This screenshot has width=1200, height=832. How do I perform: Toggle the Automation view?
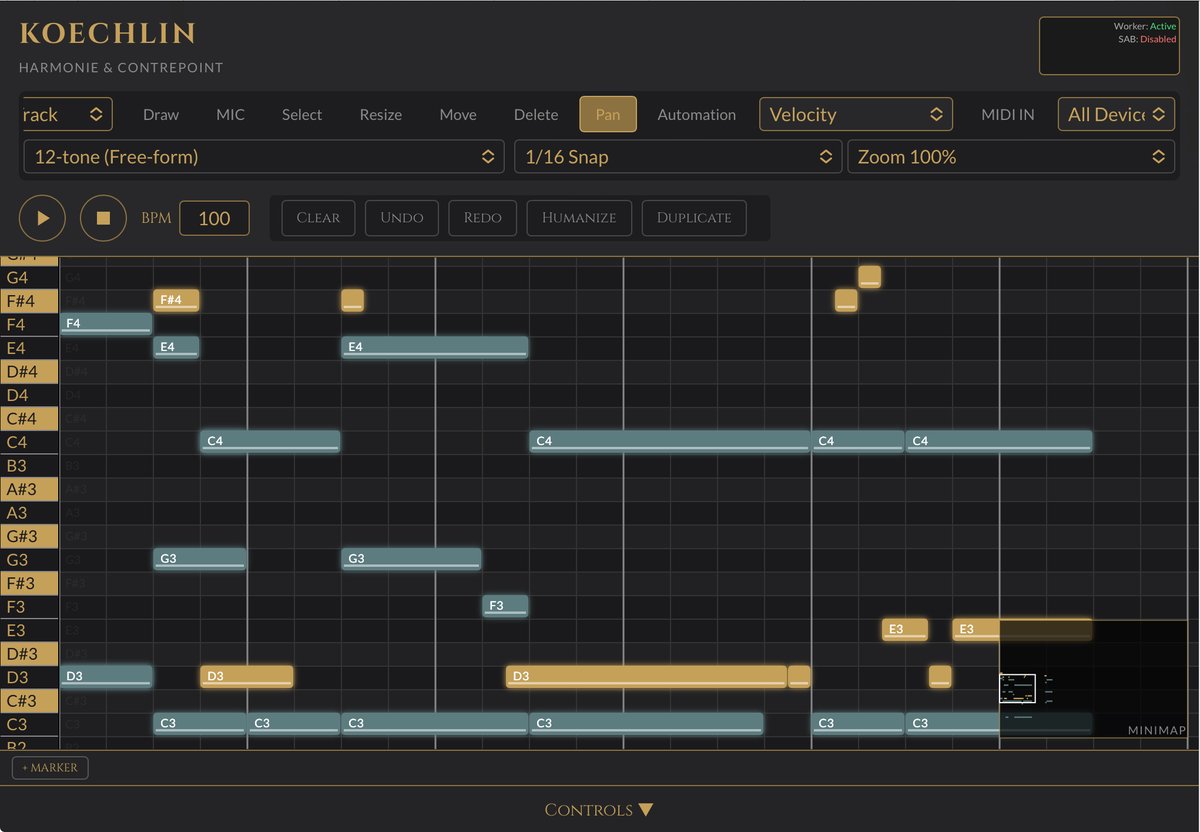tap(696, 114)
